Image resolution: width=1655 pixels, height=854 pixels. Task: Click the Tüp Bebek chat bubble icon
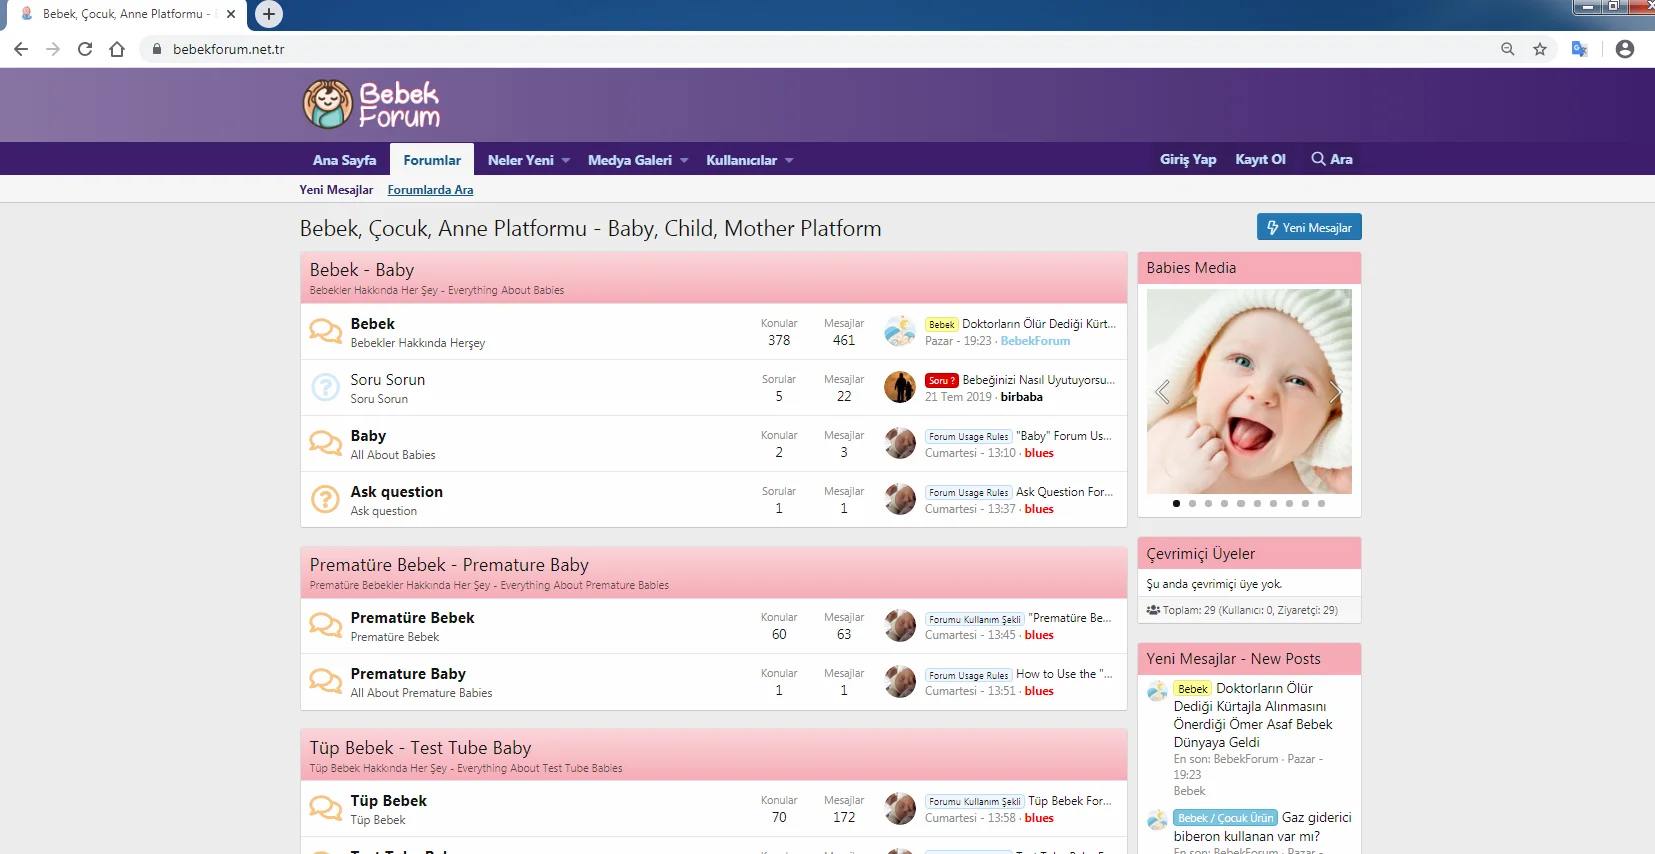tap(325, 808)
